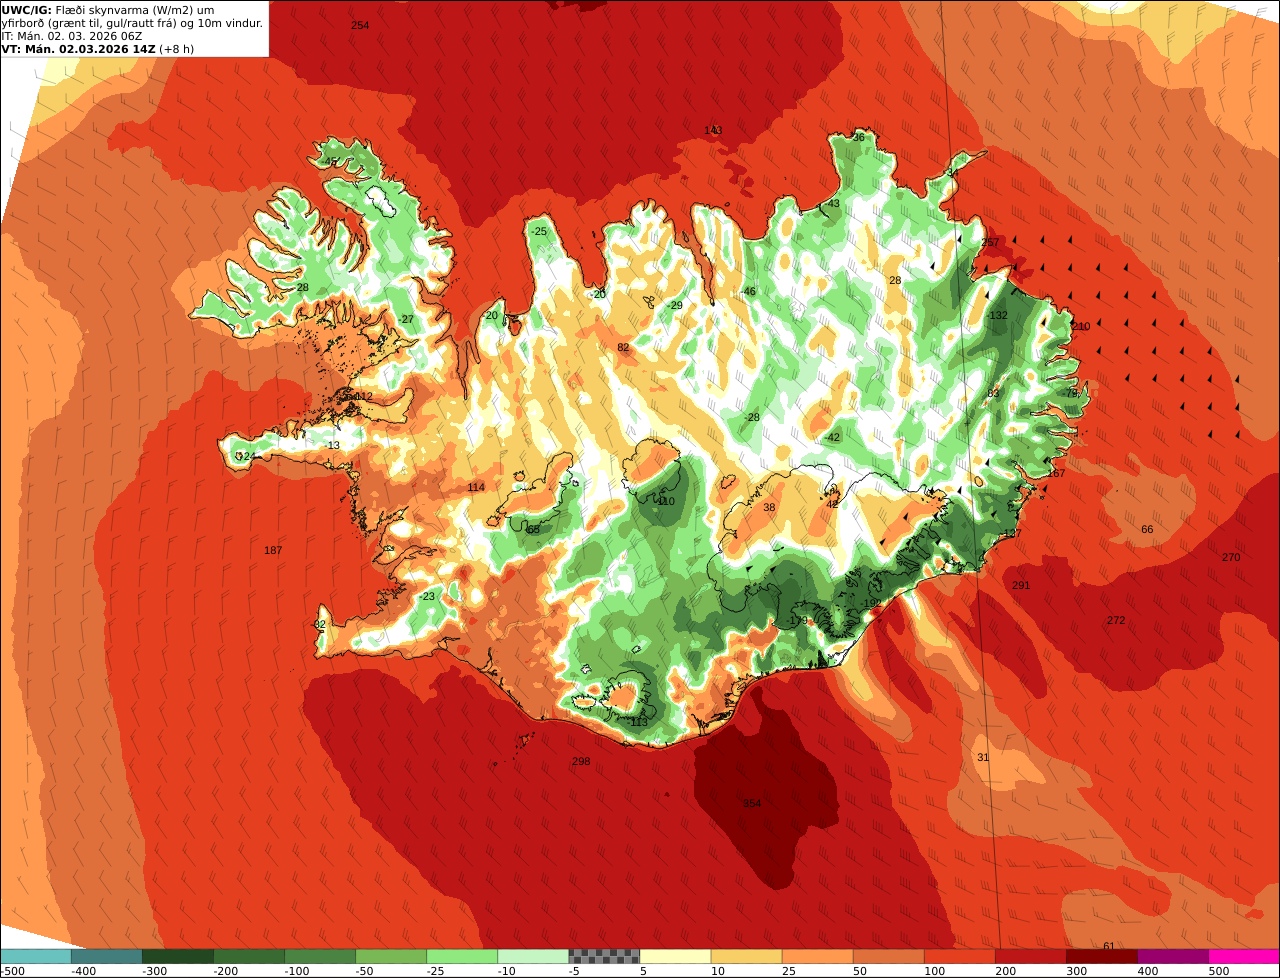Select the legend swatch between -400 and -300
The image size is (1280, 978).
(x=106, y=956)
